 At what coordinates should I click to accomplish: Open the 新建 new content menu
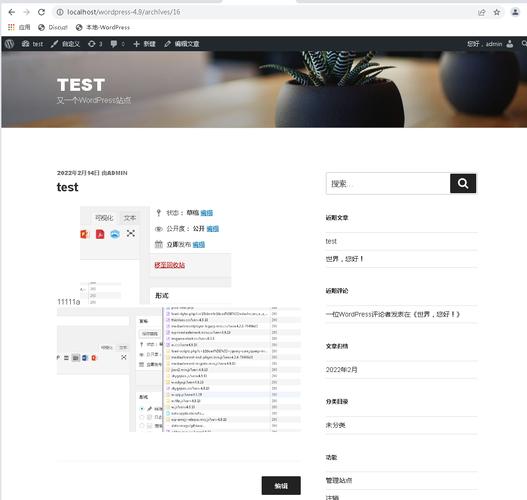pos(145,44)
